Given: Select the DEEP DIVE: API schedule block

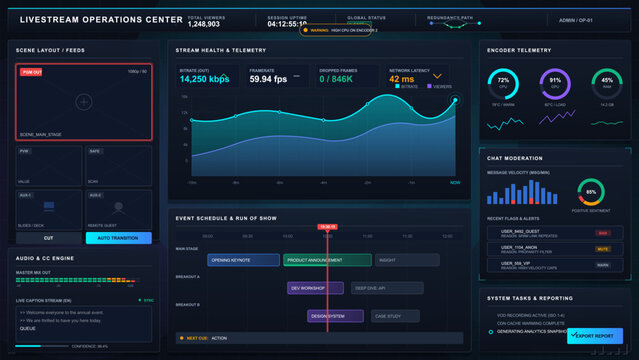Looking at the screenshot, I should point(387,288).
